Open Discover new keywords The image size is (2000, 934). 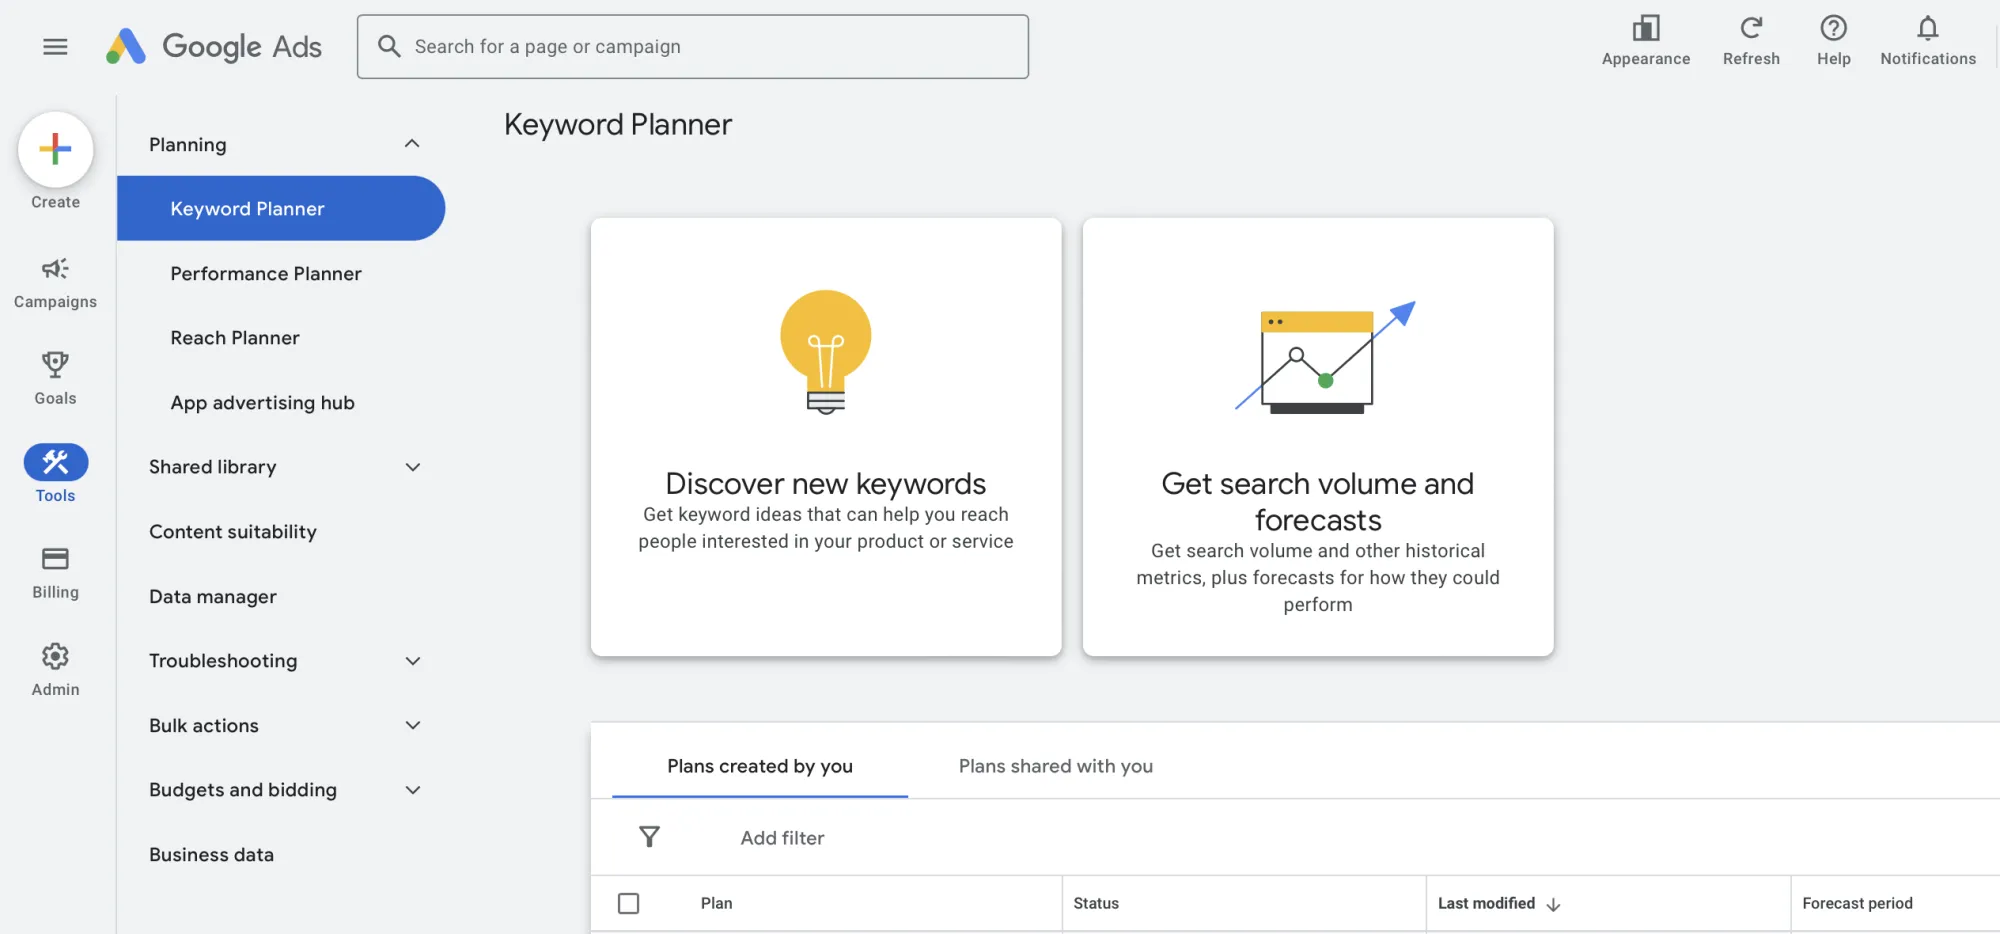pos(825,437)
